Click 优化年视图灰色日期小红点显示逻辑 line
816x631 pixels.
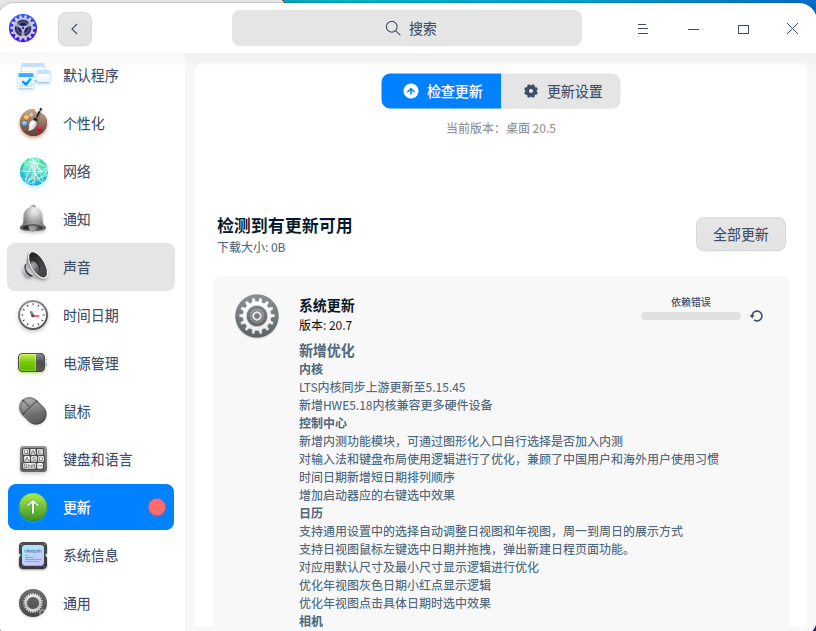click(x=395, y=585)
